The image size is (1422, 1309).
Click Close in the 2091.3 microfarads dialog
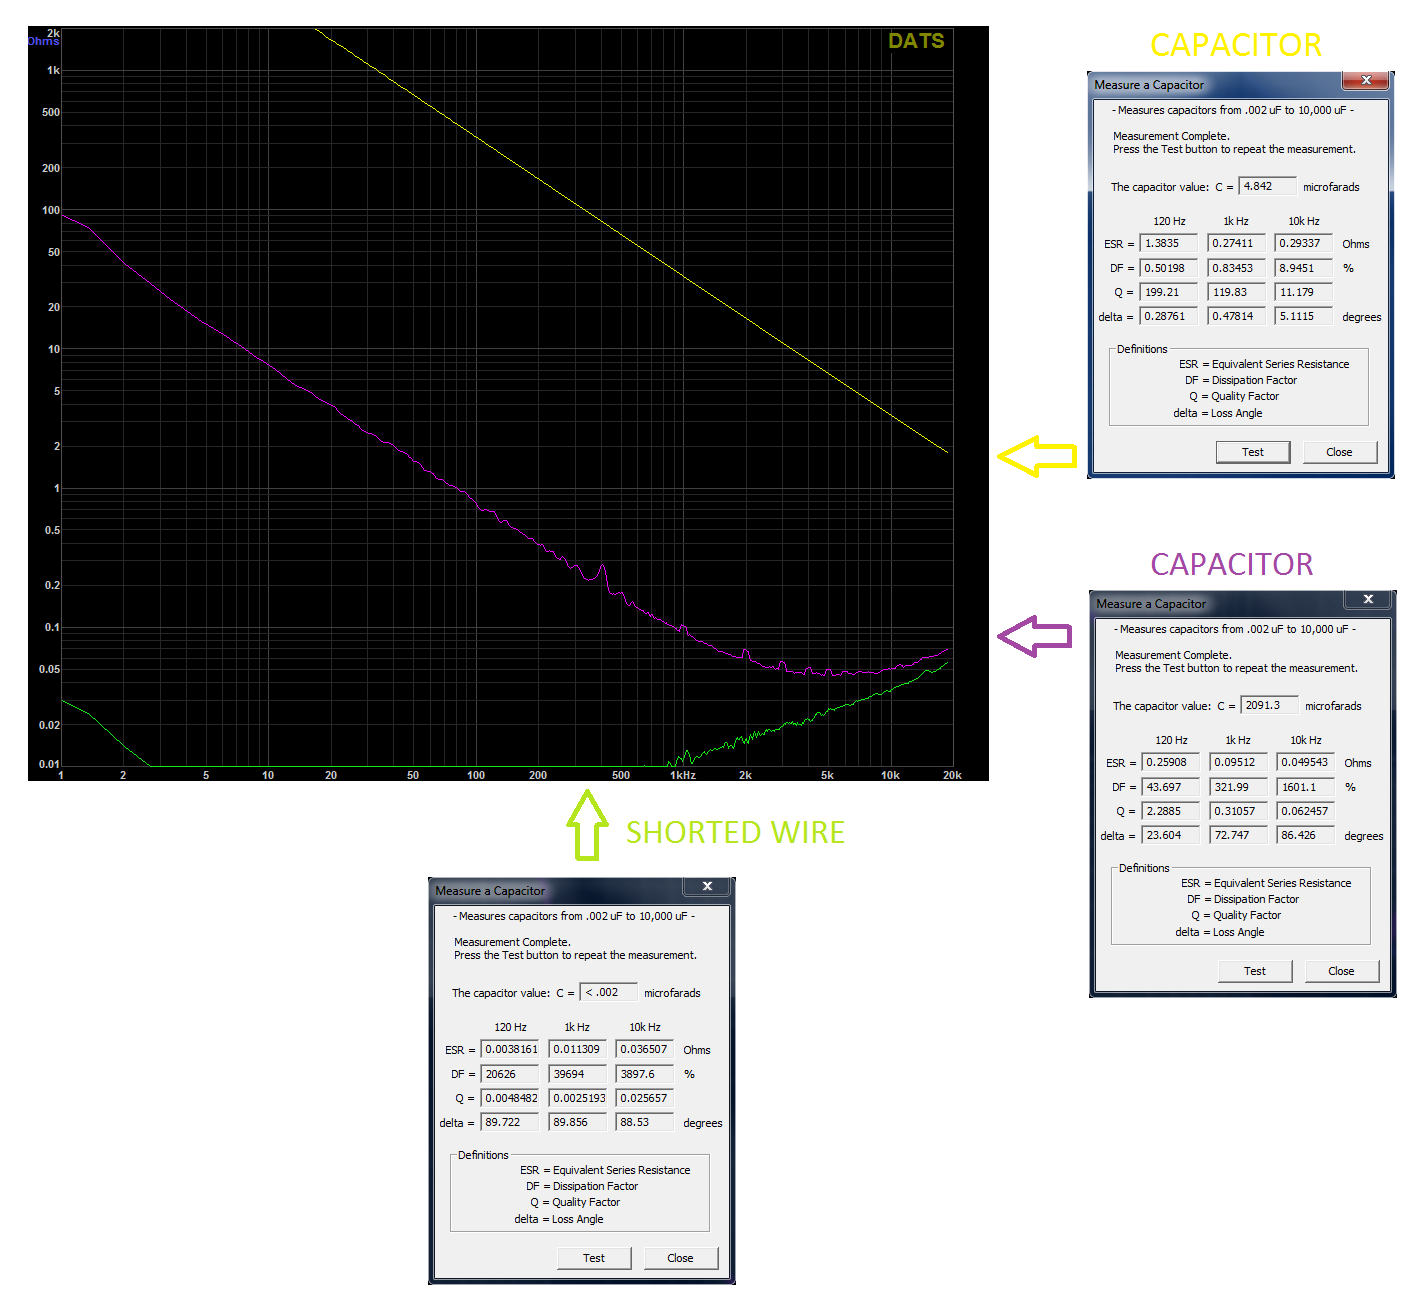tap(1341, 971)
